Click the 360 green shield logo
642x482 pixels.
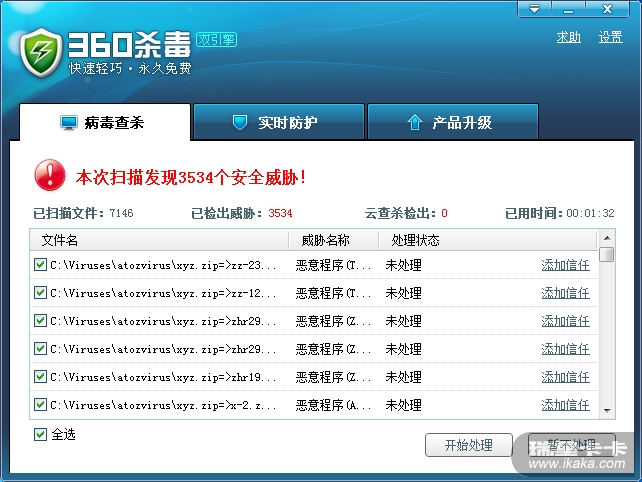point(41,52)
